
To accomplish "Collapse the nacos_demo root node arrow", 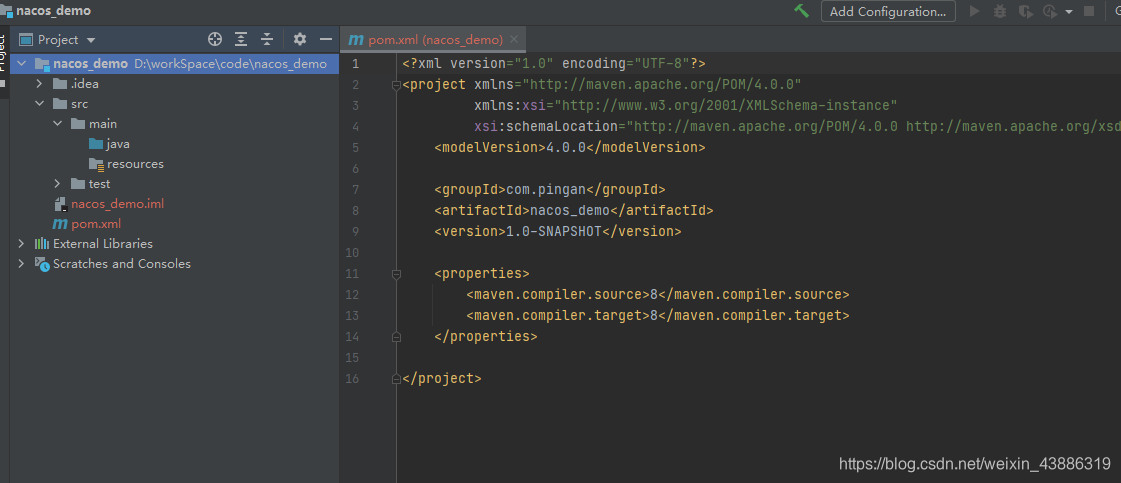I will [x=21, y=64].
